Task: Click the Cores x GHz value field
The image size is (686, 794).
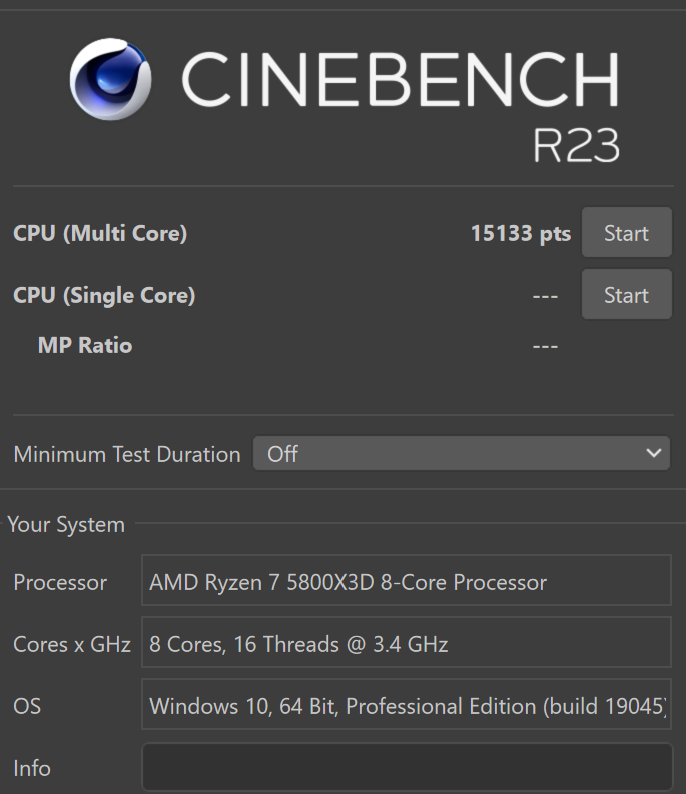Action: click(406, 644)
